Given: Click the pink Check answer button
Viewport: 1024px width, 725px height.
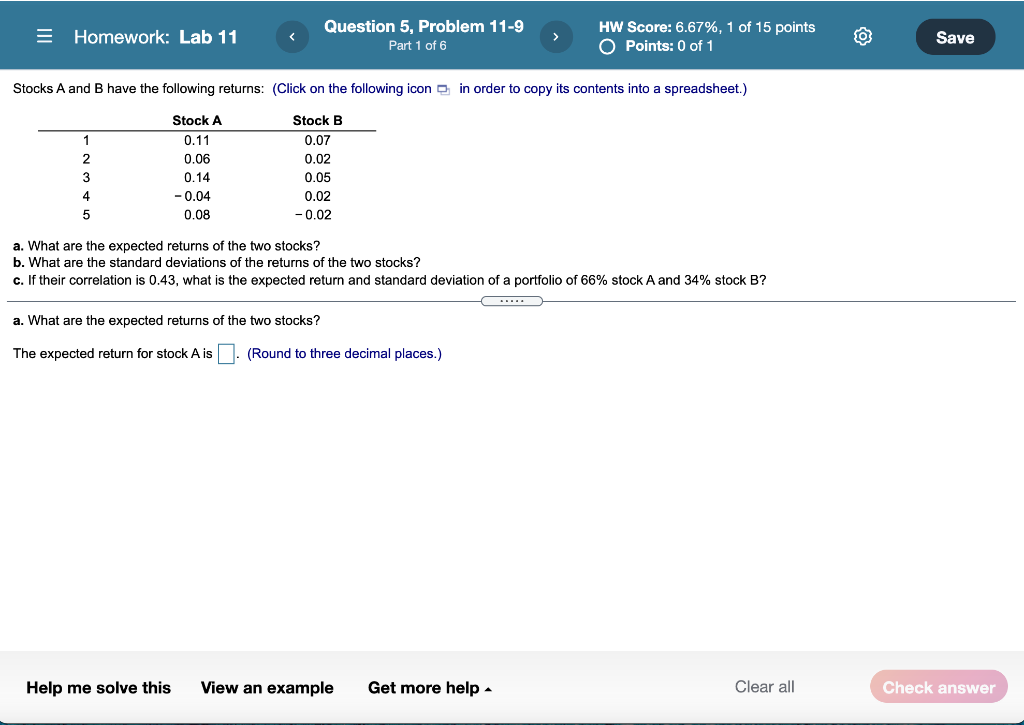Looking at the screenshot, I should pos(938,687).
